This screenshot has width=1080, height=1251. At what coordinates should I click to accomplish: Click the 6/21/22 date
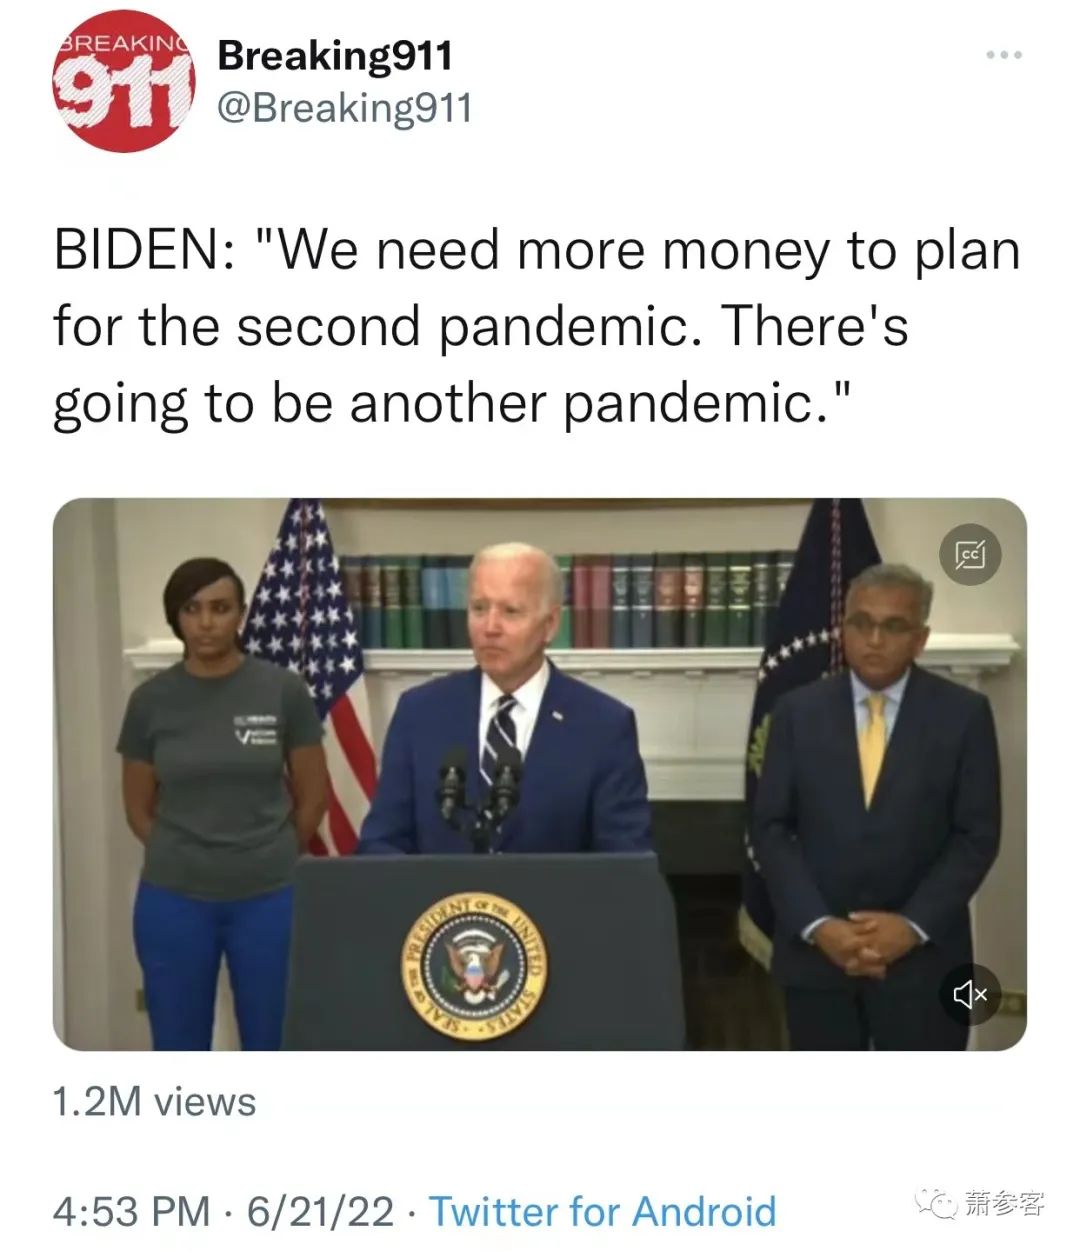click(x=320, y=1211)
